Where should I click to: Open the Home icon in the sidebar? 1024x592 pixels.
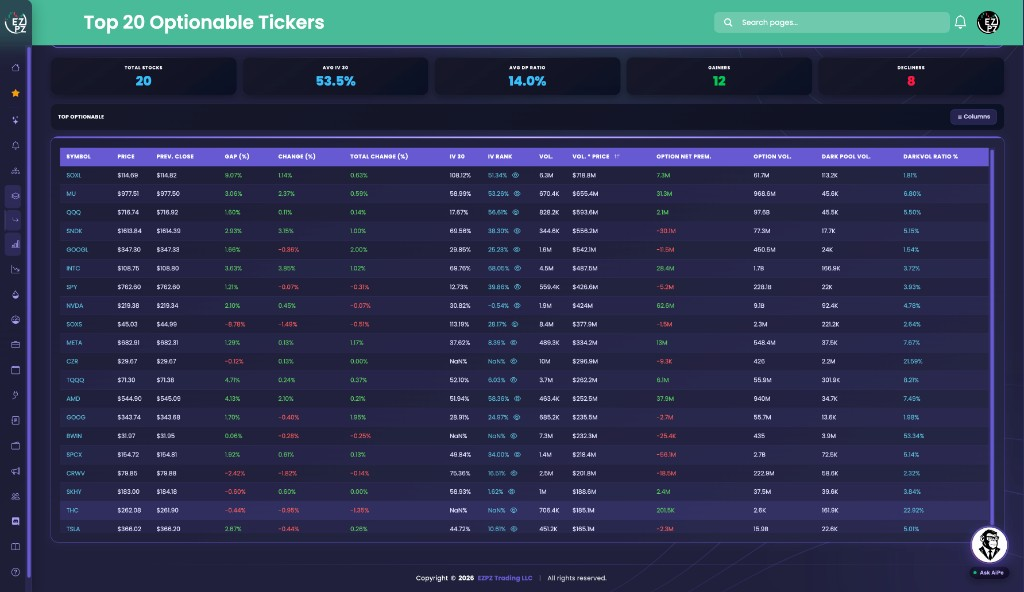(16, 68)
